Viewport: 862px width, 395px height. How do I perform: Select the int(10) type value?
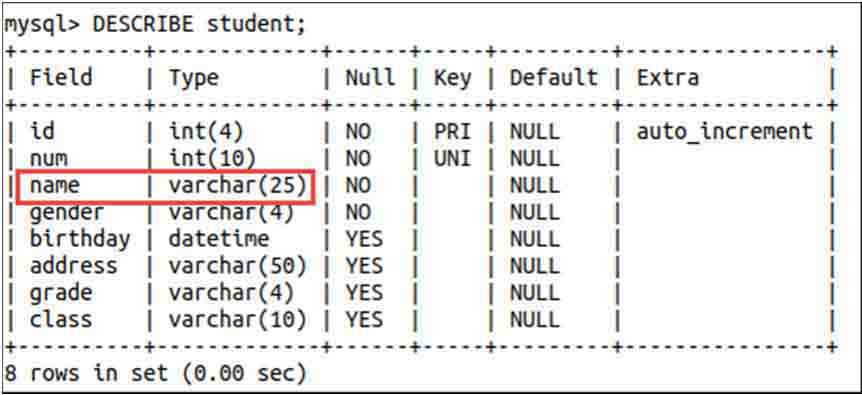click(212, 160)
